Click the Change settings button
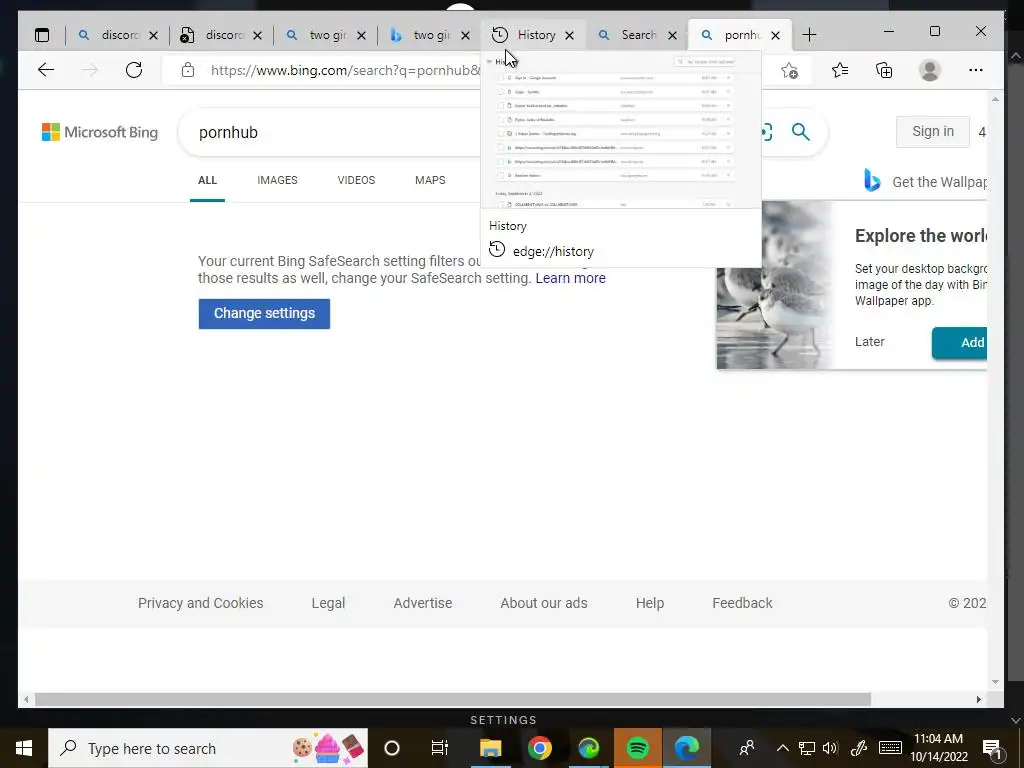 (264, 313)
